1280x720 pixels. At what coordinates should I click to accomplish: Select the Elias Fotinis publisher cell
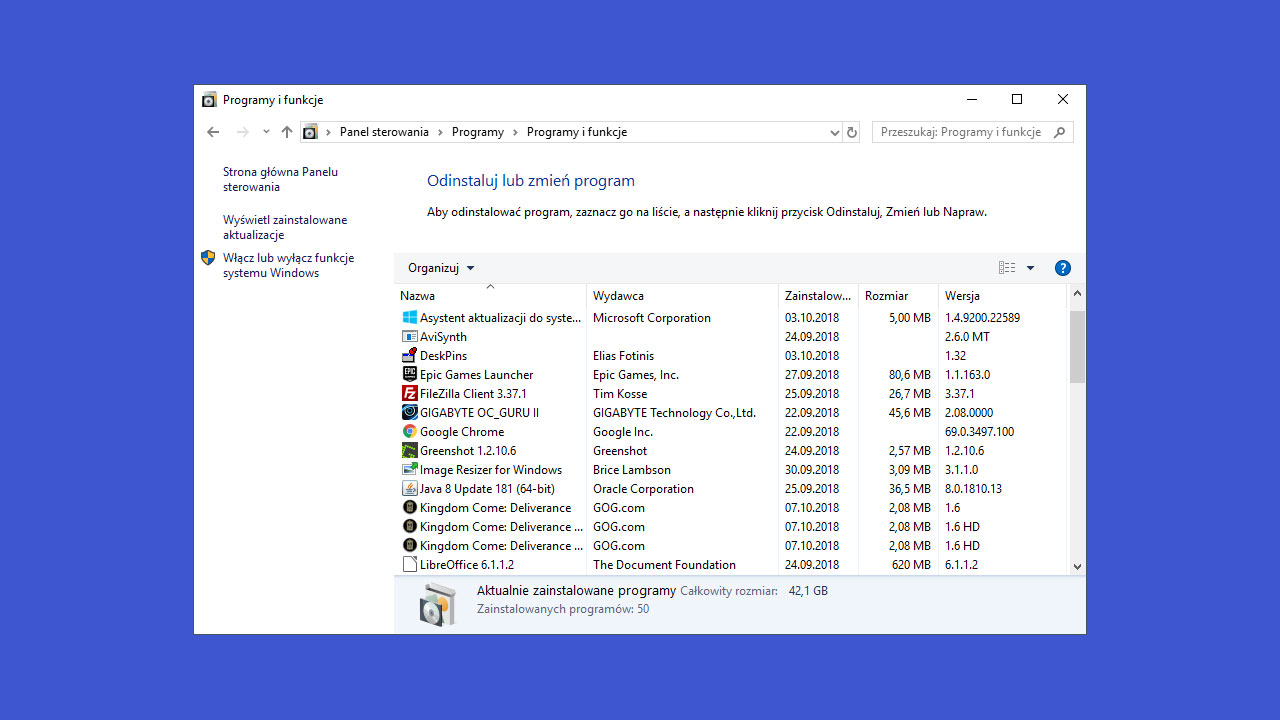(x=623, y=356)
